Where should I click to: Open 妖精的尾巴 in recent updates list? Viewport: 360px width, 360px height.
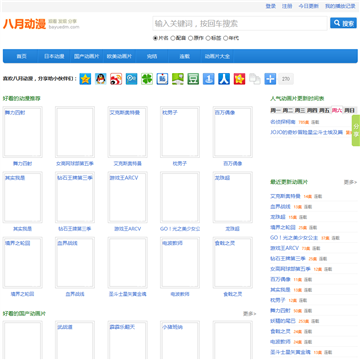[283, 321]
